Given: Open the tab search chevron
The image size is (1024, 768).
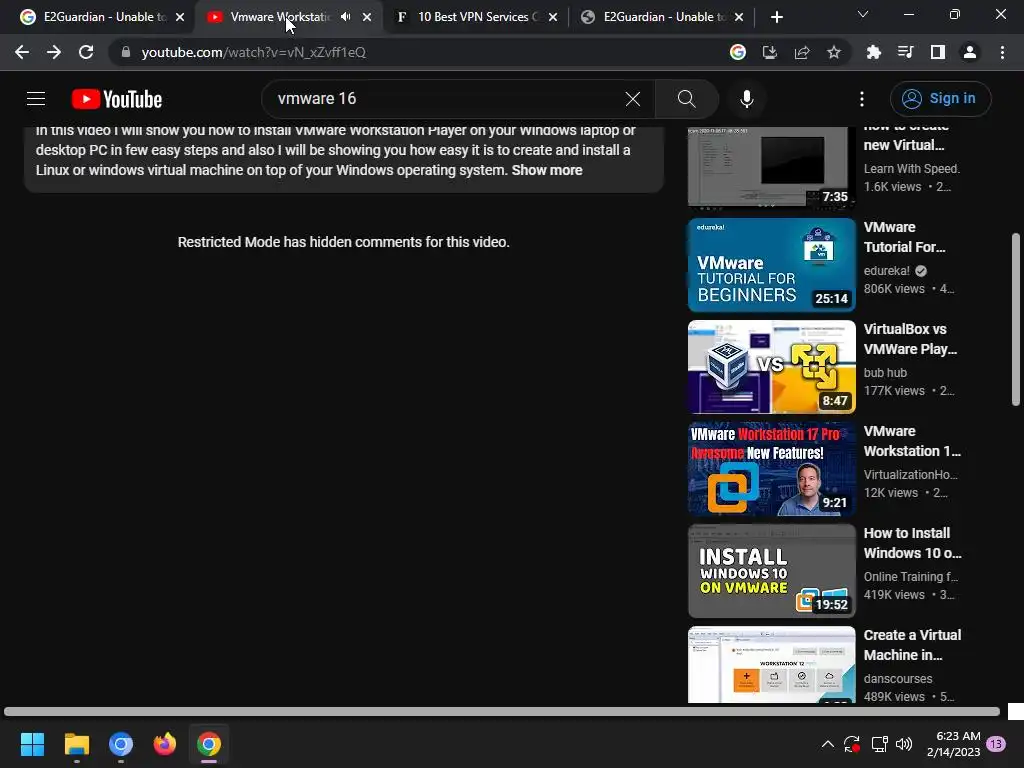Looking at the screenshot, I should point(863,14).
